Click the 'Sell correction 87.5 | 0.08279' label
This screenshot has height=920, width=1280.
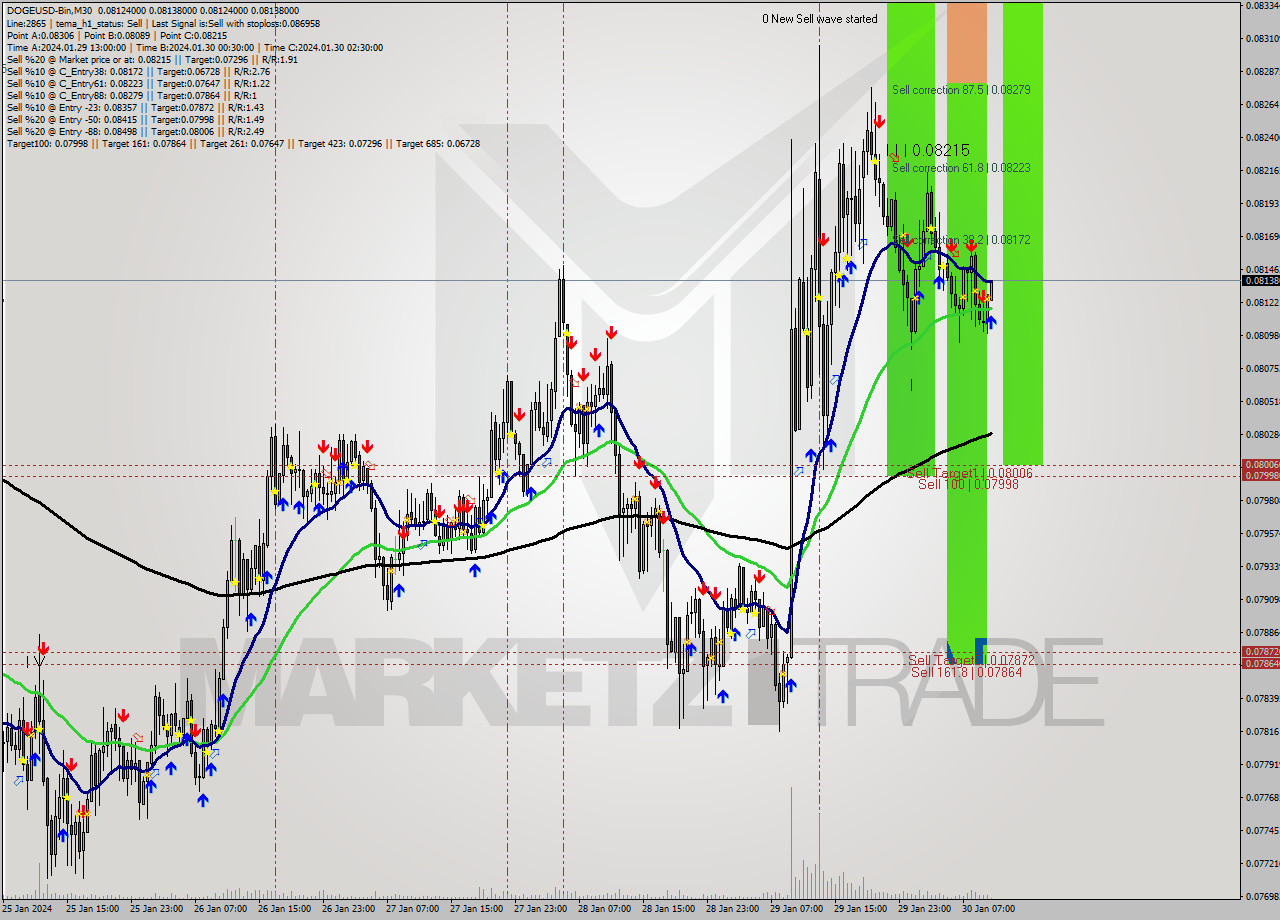tap(961, 90)
